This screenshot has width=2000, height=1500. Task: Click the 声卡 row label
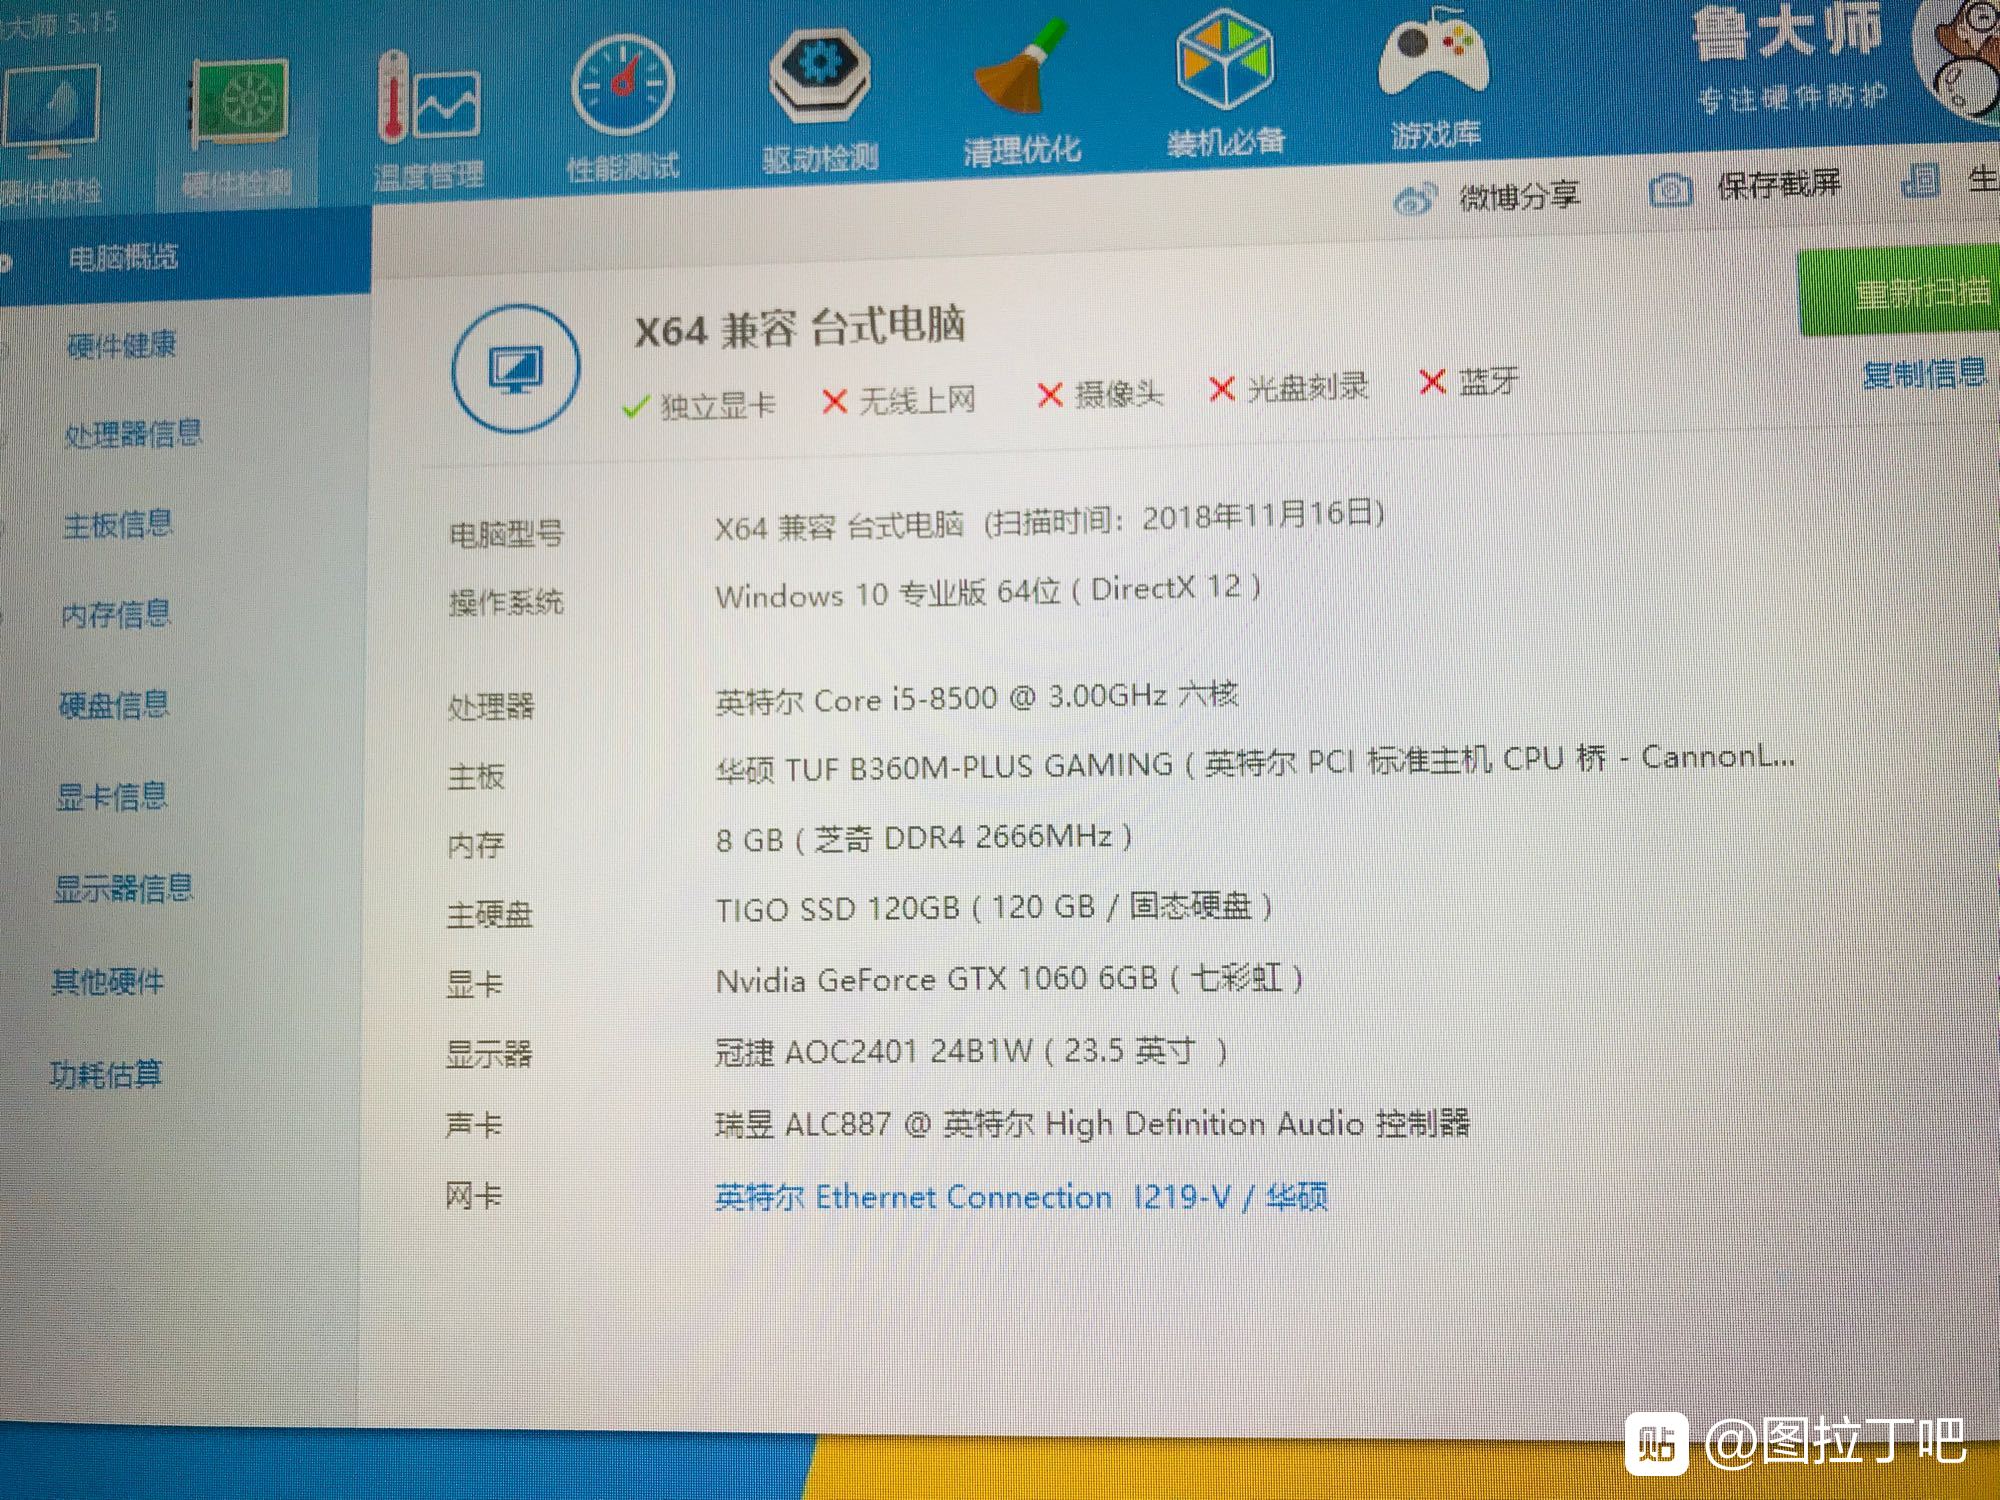473,1125
